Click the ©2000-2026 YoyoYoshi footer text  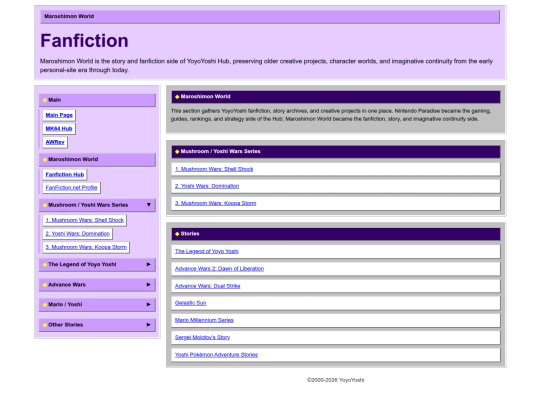[x=335, y=380]
